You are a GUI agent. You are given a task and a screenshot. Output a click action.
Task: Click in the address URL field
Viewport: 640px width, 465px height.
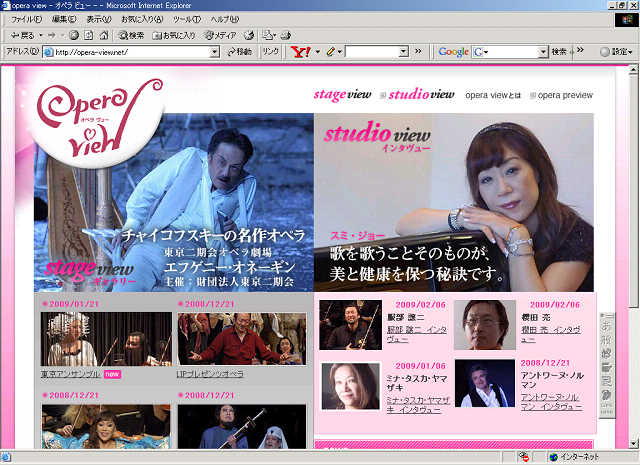click(x=131, y=52)
